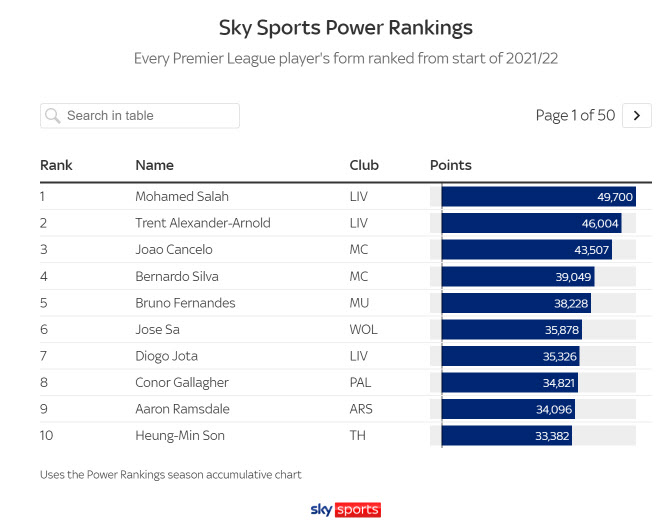The width and height of the screenshot is (670, 530).
Task: Click Joao Cancelo's points bar
Action: click(526, 250)
